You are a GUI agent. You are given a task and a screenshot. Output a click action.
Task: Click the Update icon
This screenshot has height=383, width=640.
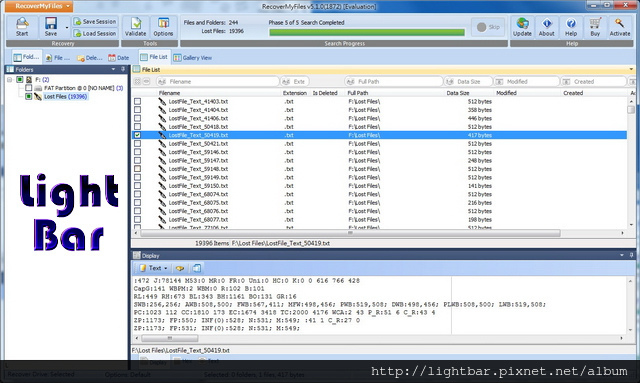522,27
